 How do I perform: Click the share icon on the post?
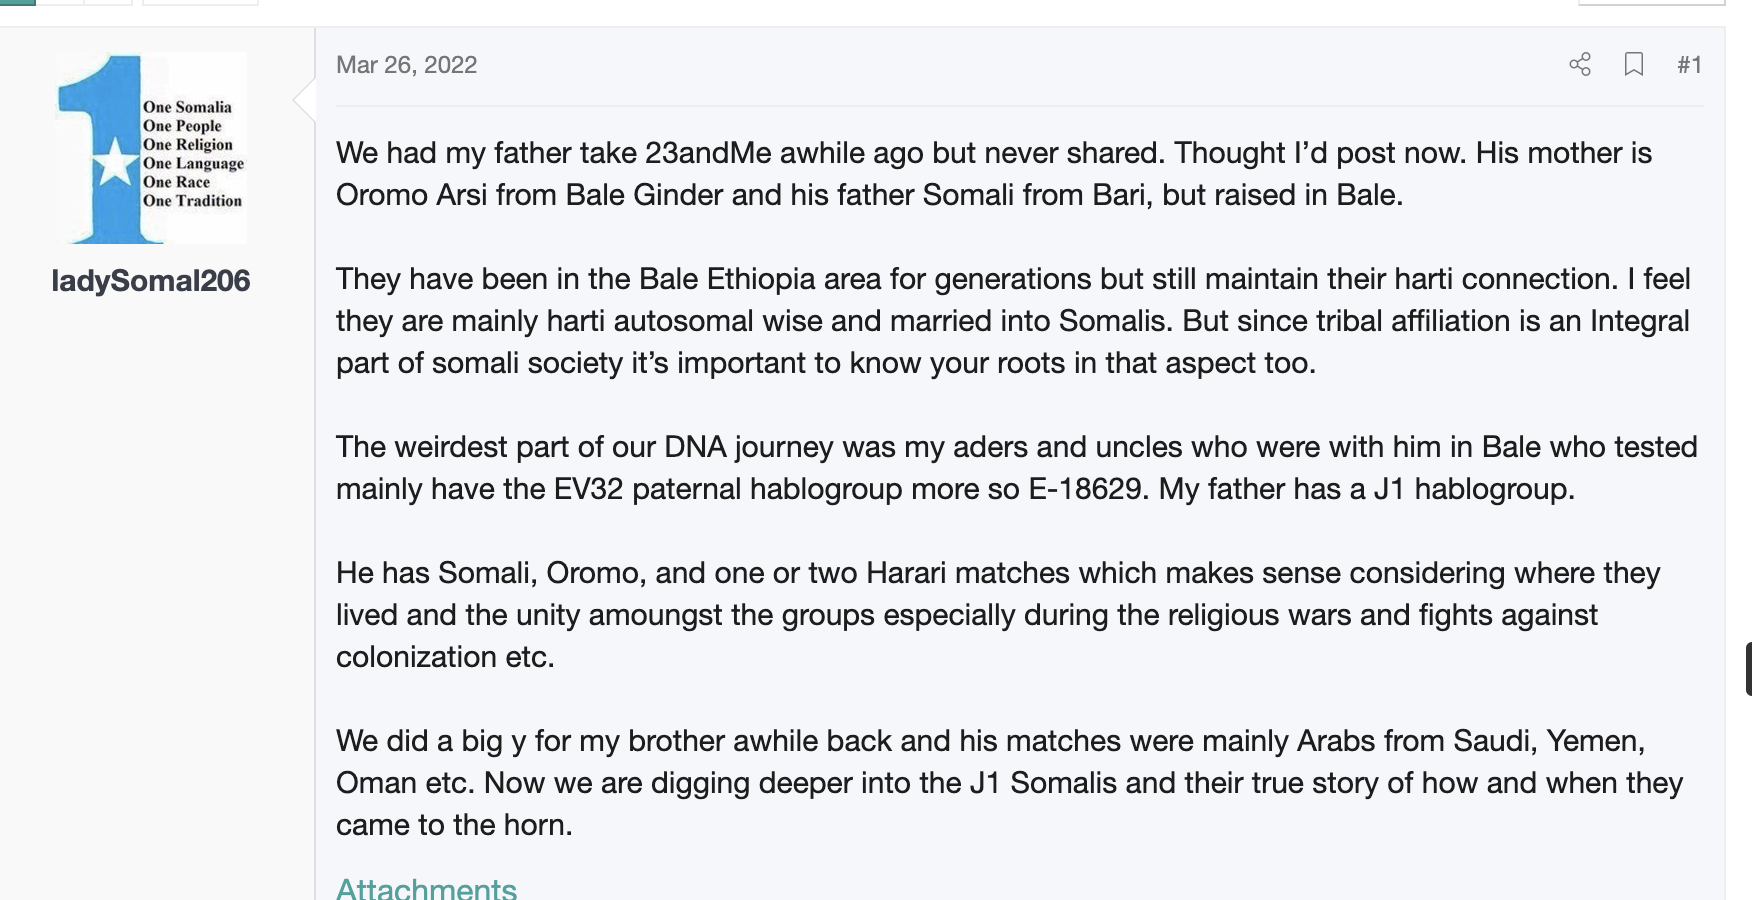click(x=1580, y=65)
